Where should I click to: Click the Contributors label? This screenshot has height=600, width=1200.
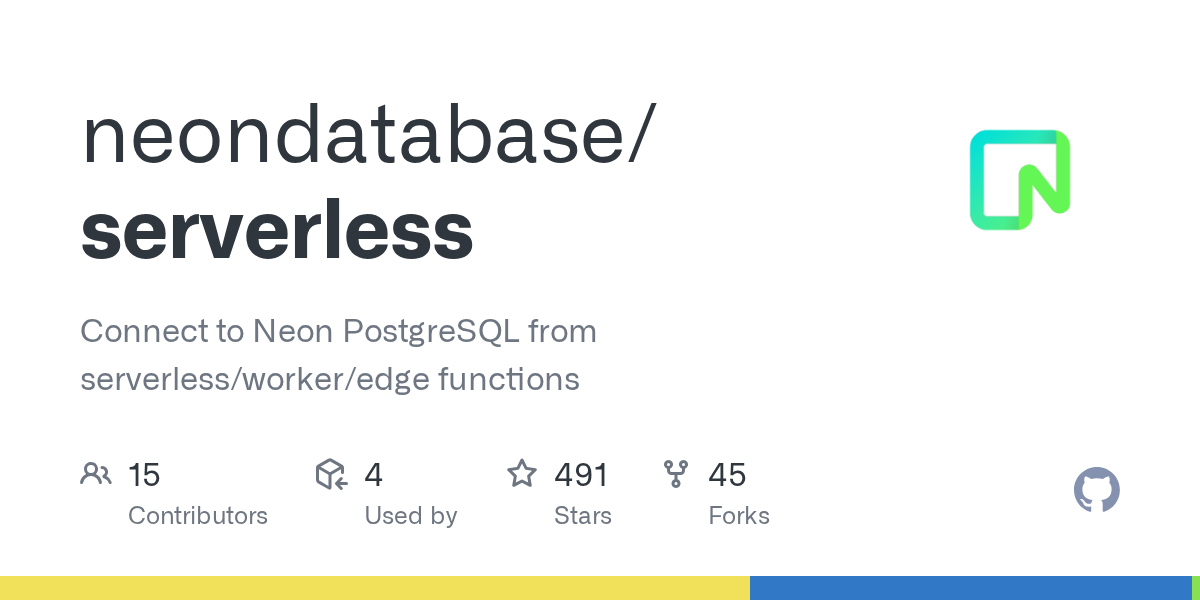(198, 516)
